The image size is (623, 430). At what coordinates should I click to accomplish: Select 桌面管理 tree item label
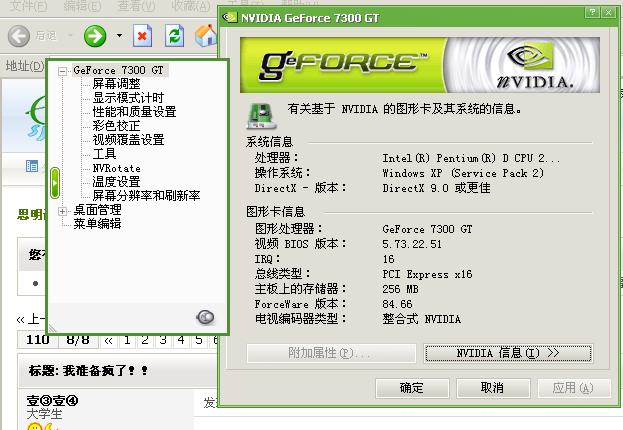(97, 209)
